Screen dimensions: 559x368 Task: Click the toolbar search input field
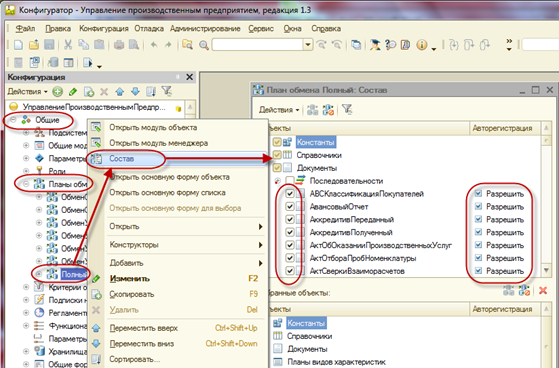click(258, 45)
